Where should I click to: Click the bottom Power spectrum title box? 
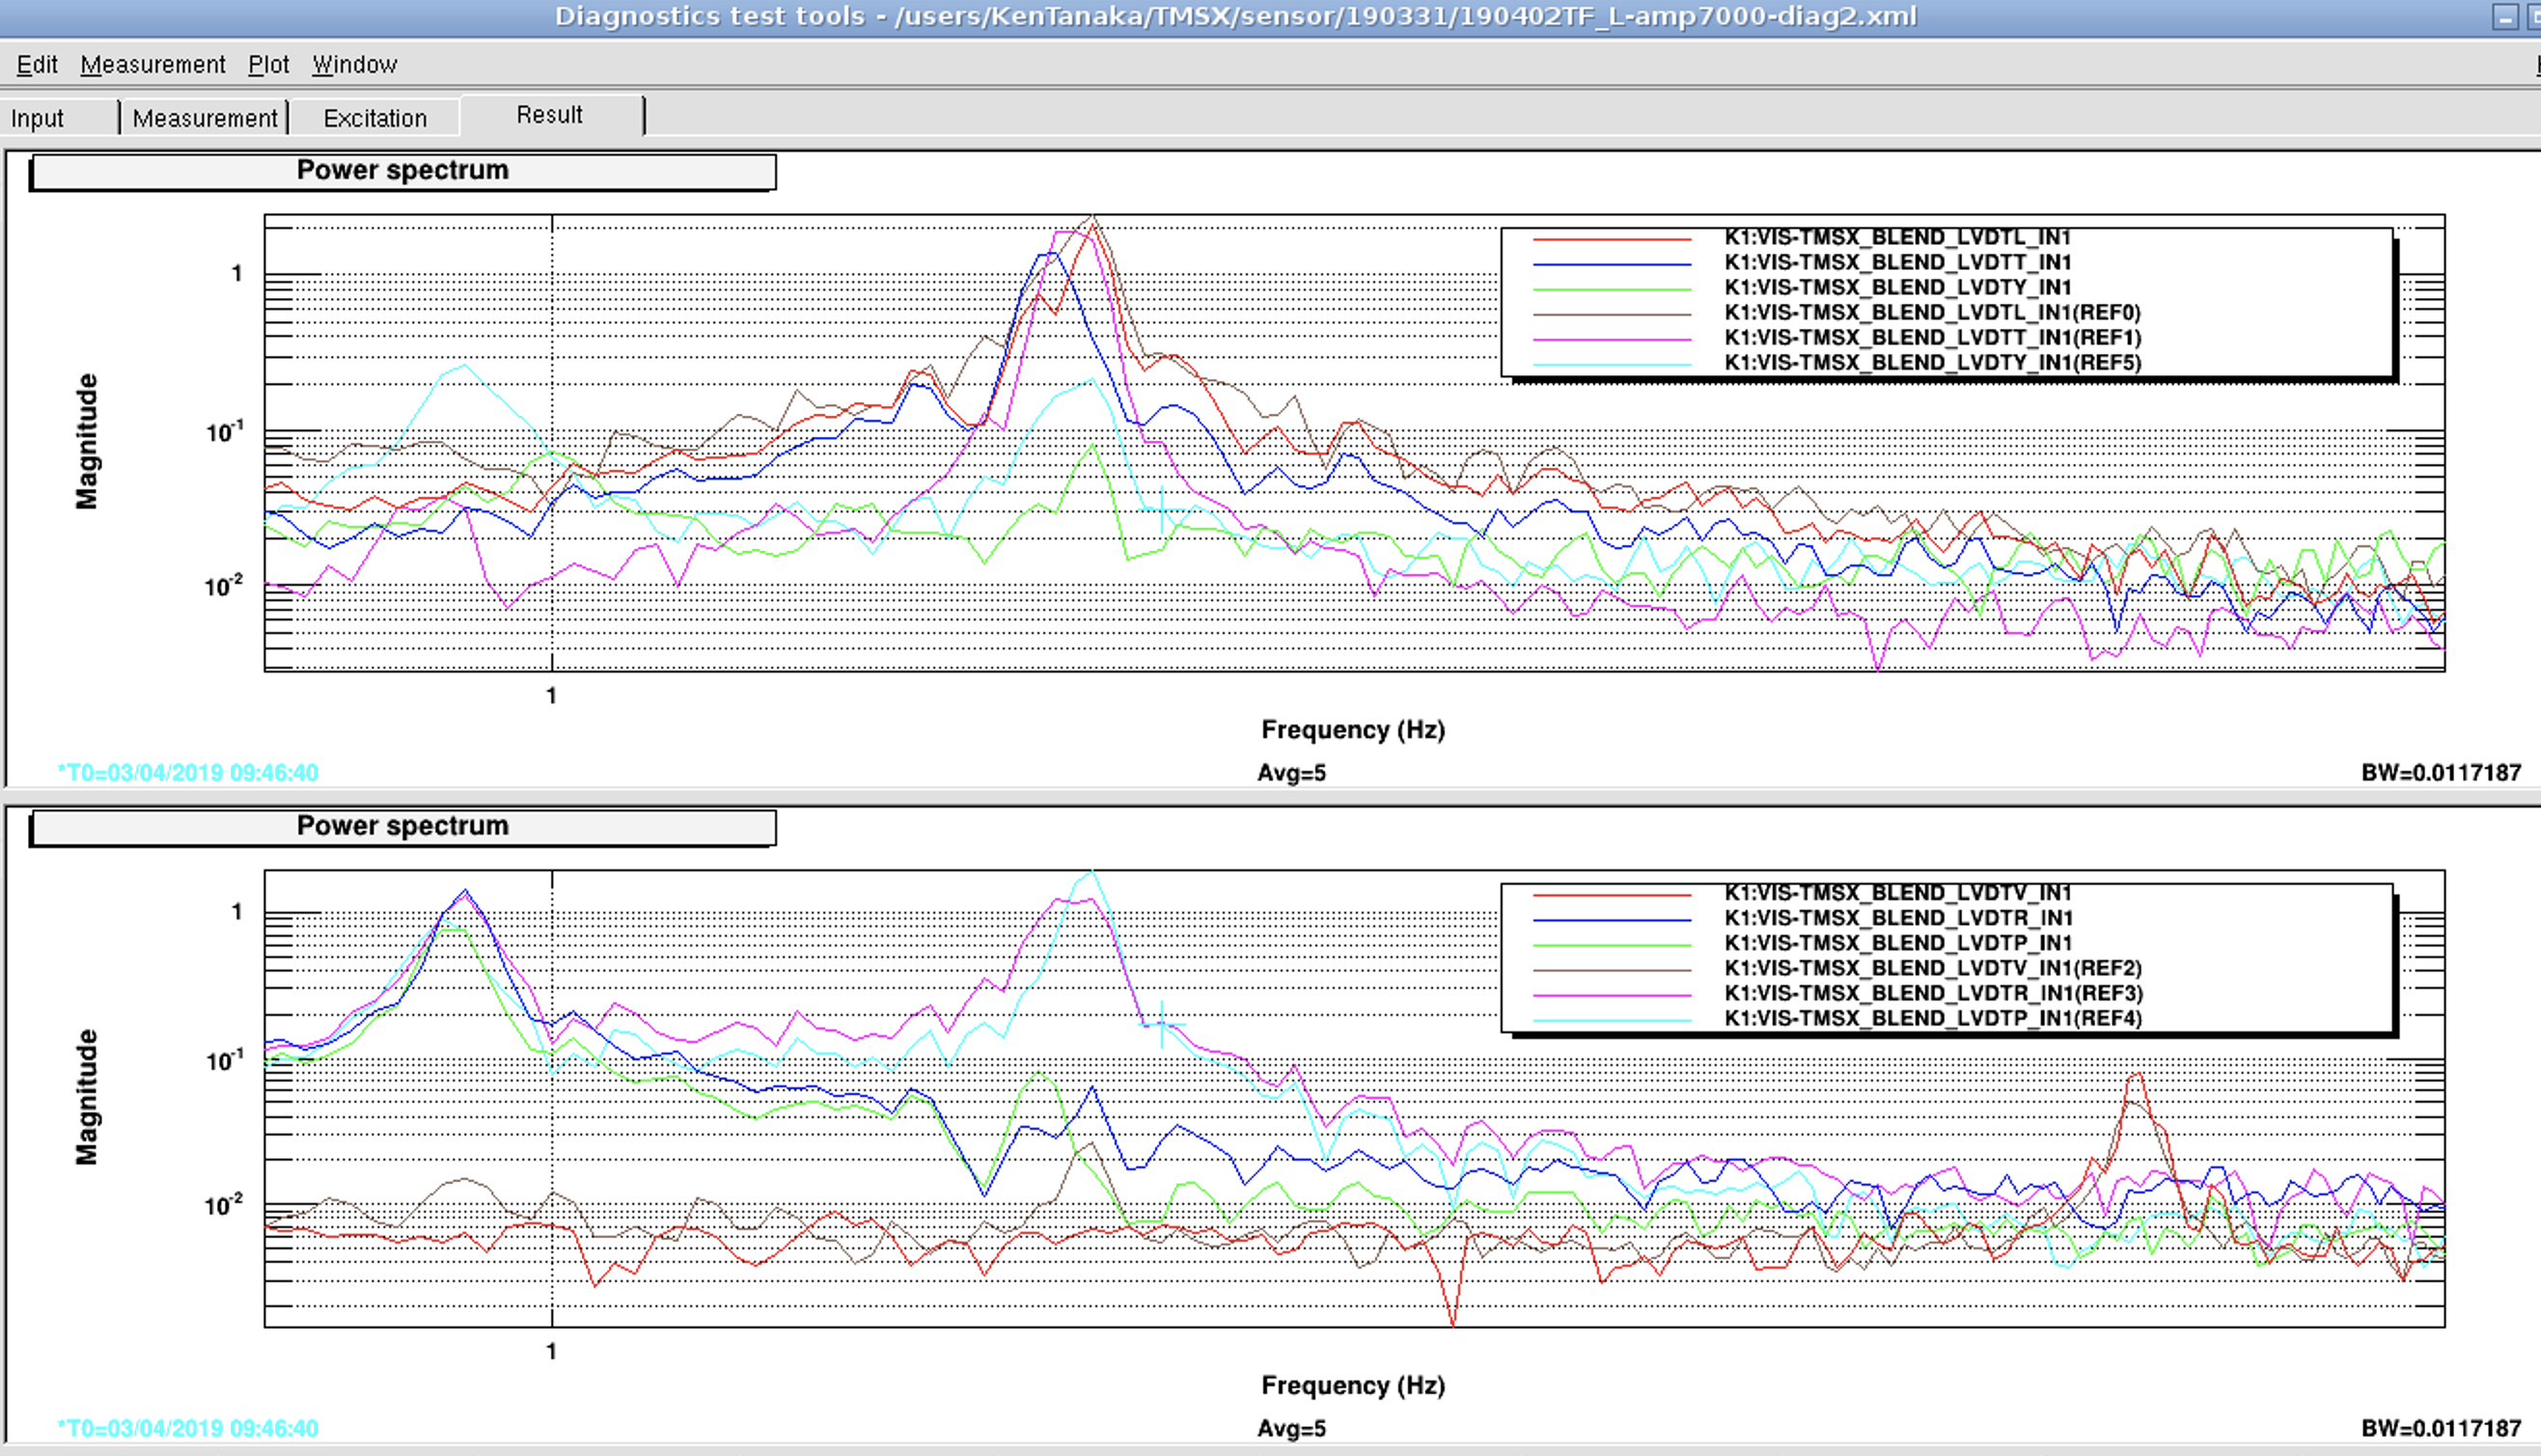(x=403, y=827)
